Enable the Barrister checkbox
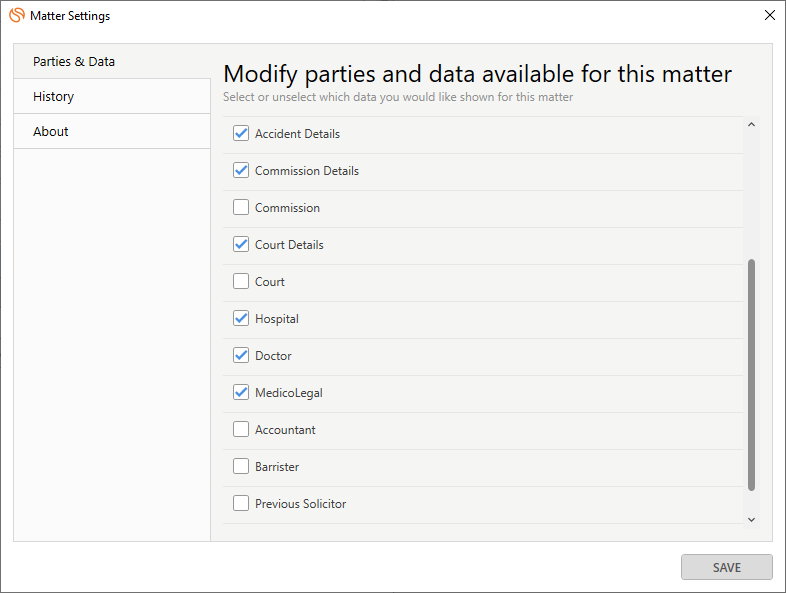Screen dimensions: 786x593 (241, 466)
